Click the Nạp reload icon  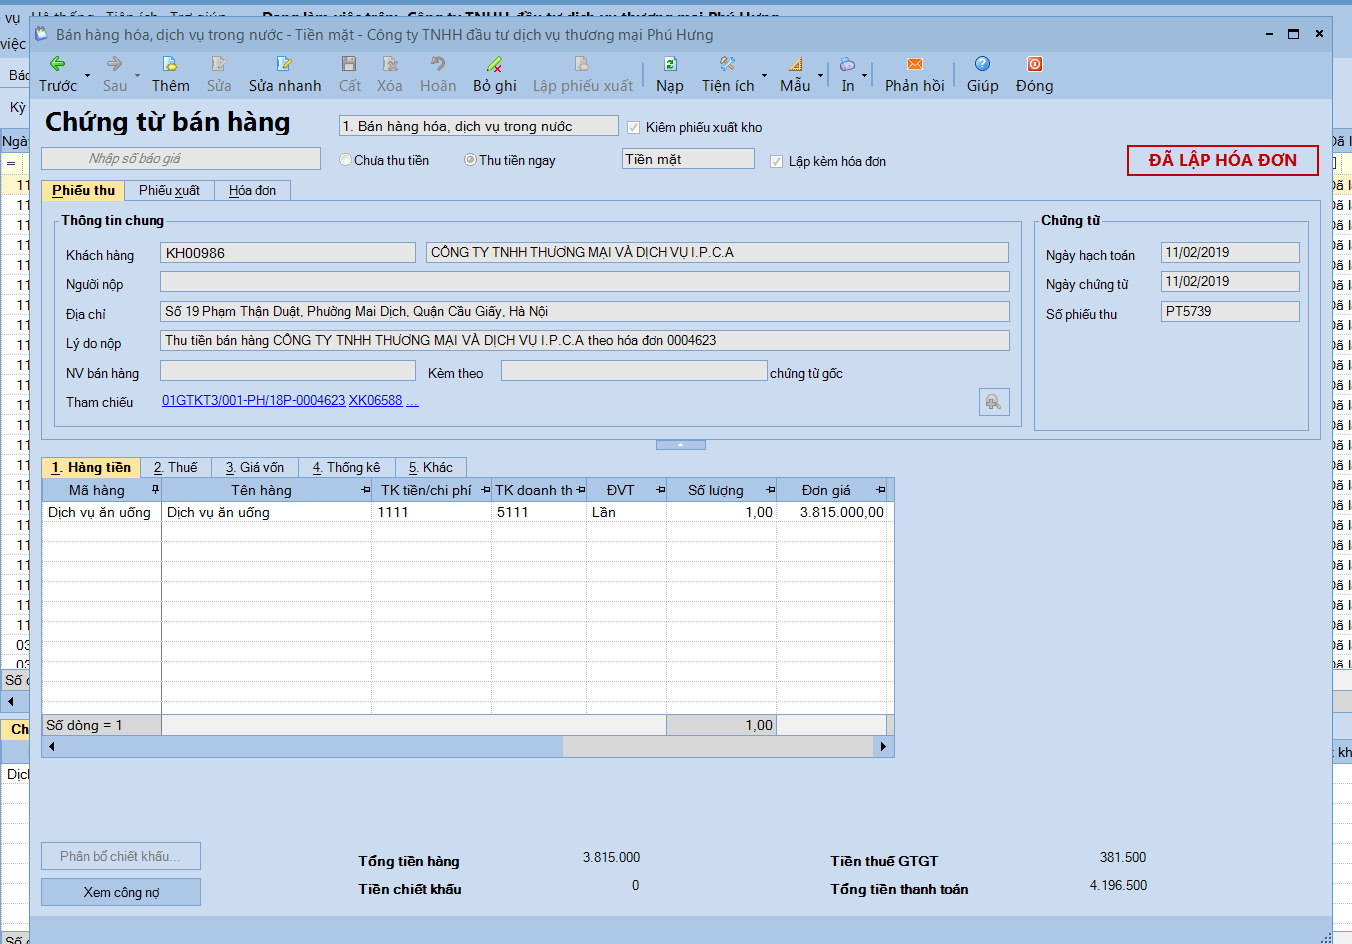(670, 64)
